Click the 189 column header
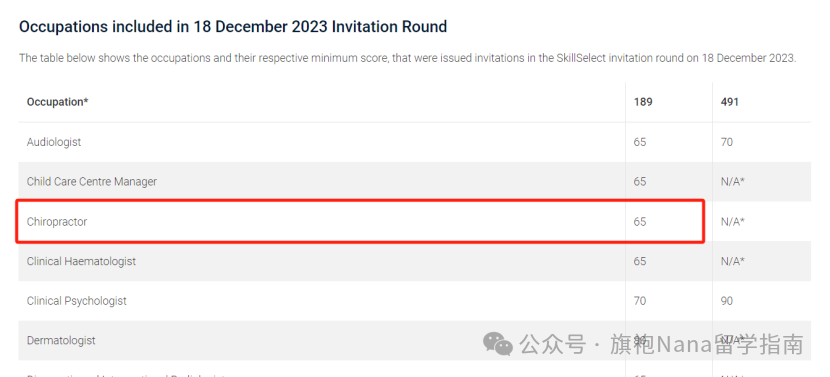 tap(643, 102)
